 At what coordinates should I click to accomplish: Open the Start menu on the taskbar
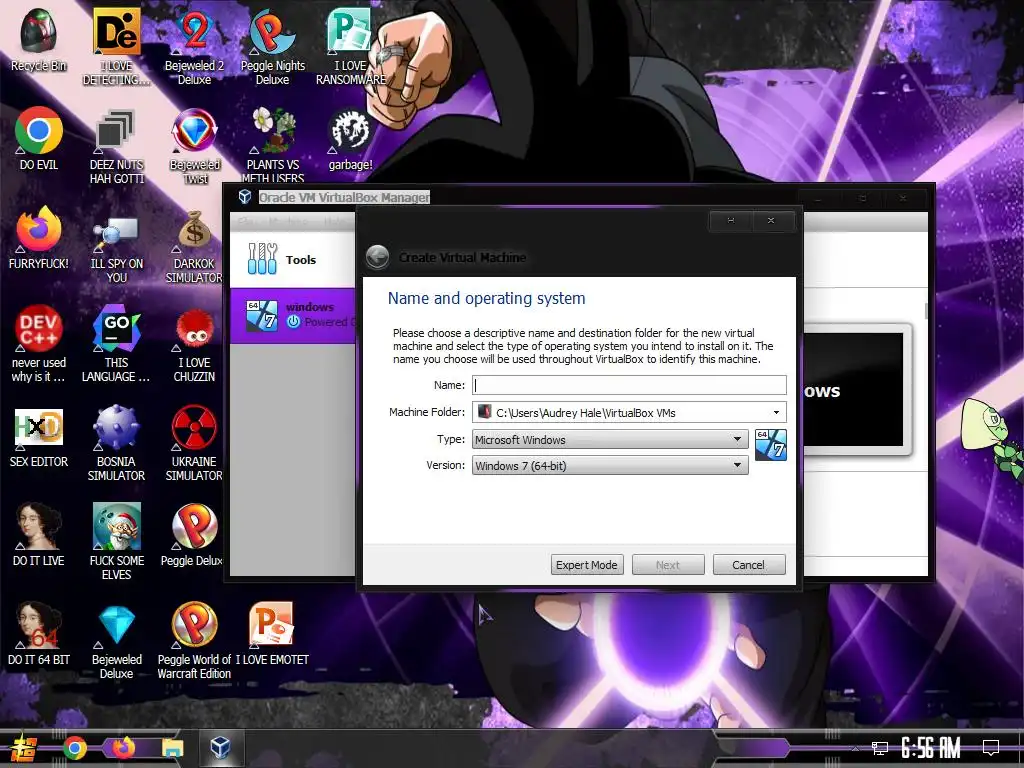[x=25, y=748]
